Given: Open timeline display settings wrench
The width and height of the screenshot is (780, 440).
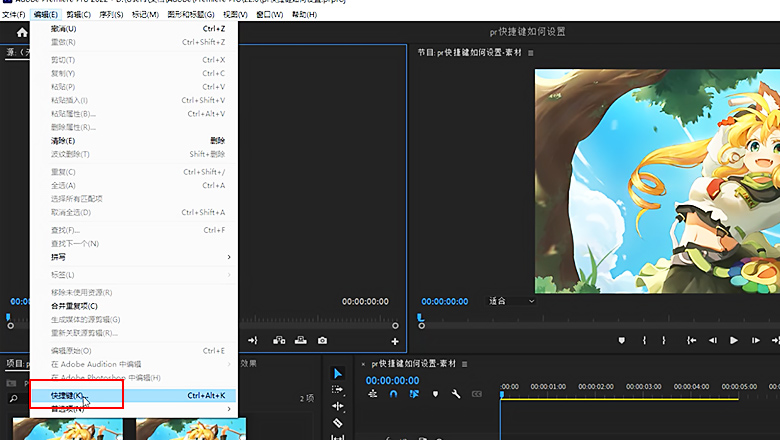Looking at the screenshot, I should pyautogui.click(x=456, y=394).
